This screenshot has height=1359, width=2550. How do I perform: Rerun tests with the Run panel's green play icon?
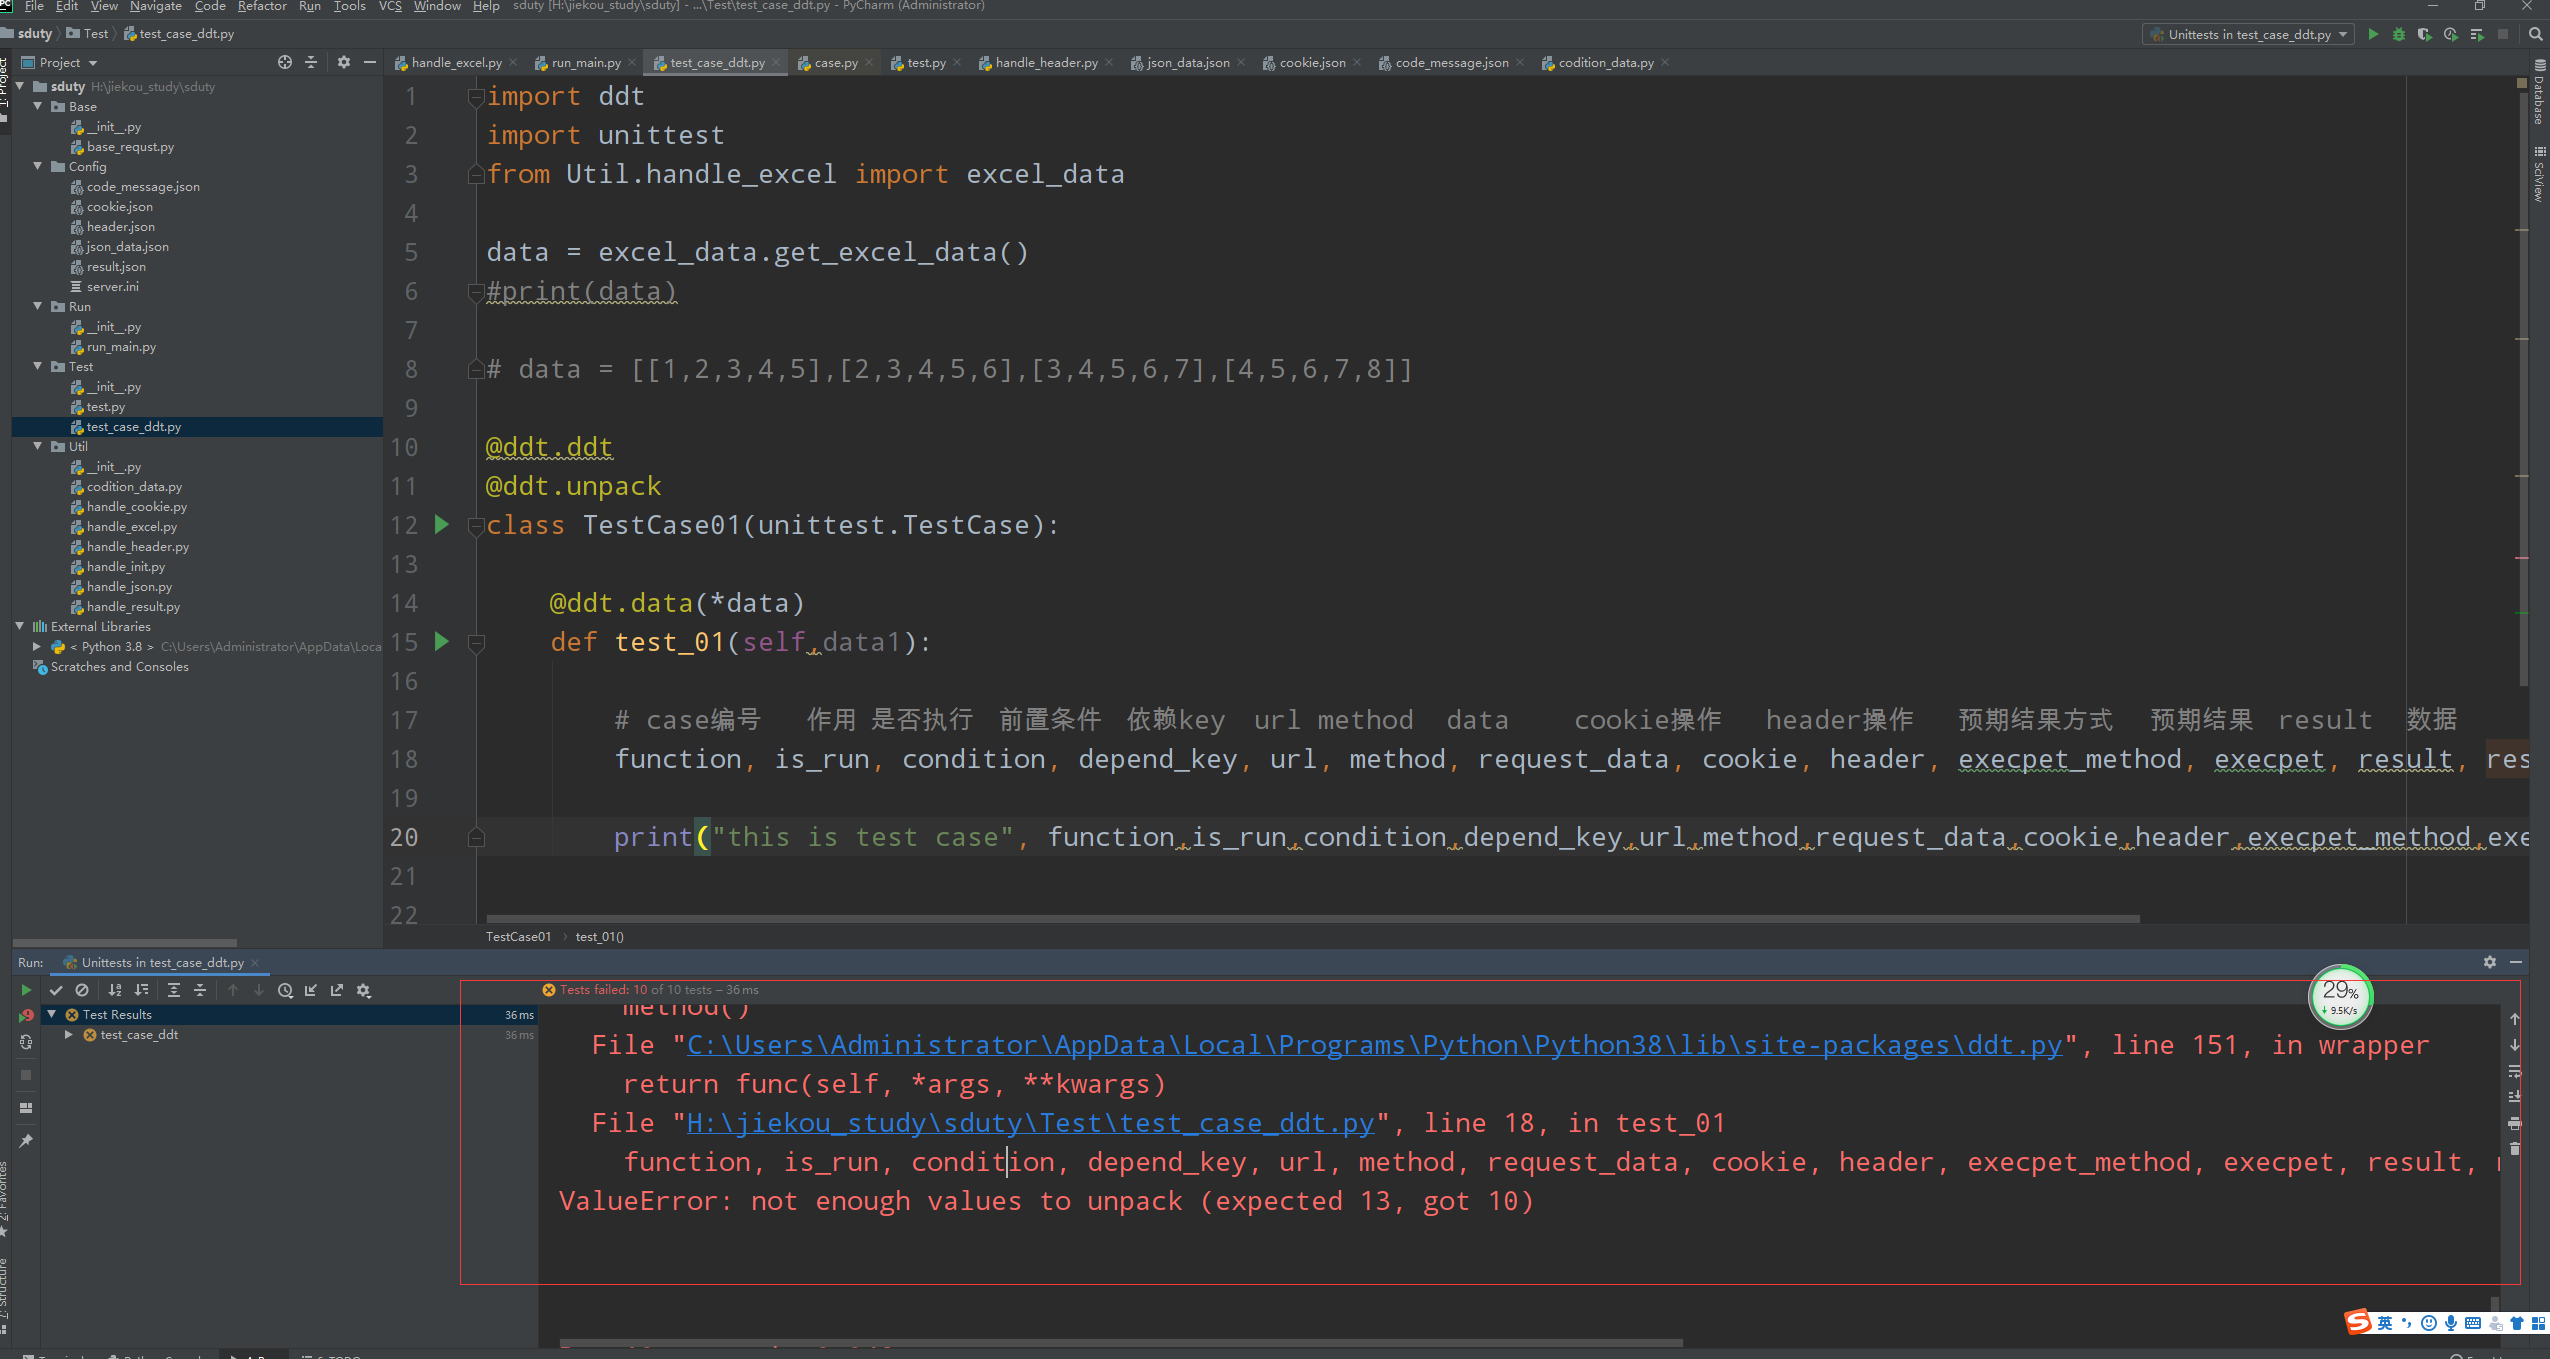(26, 990)
